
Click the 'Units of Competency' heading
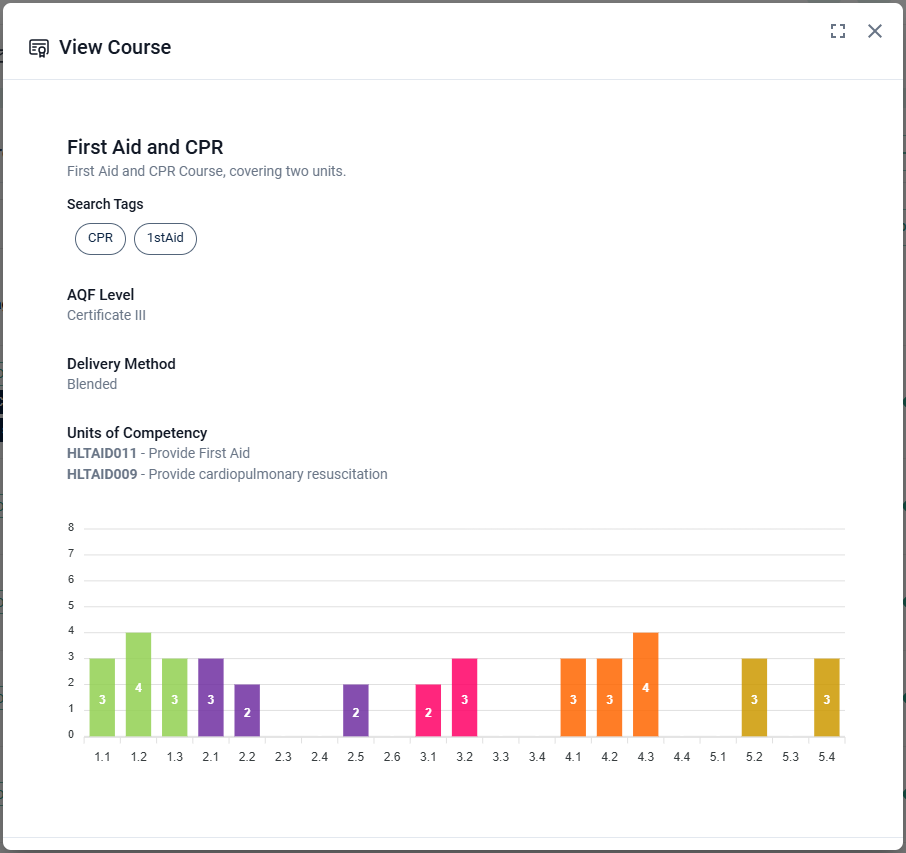click(137, 433)
